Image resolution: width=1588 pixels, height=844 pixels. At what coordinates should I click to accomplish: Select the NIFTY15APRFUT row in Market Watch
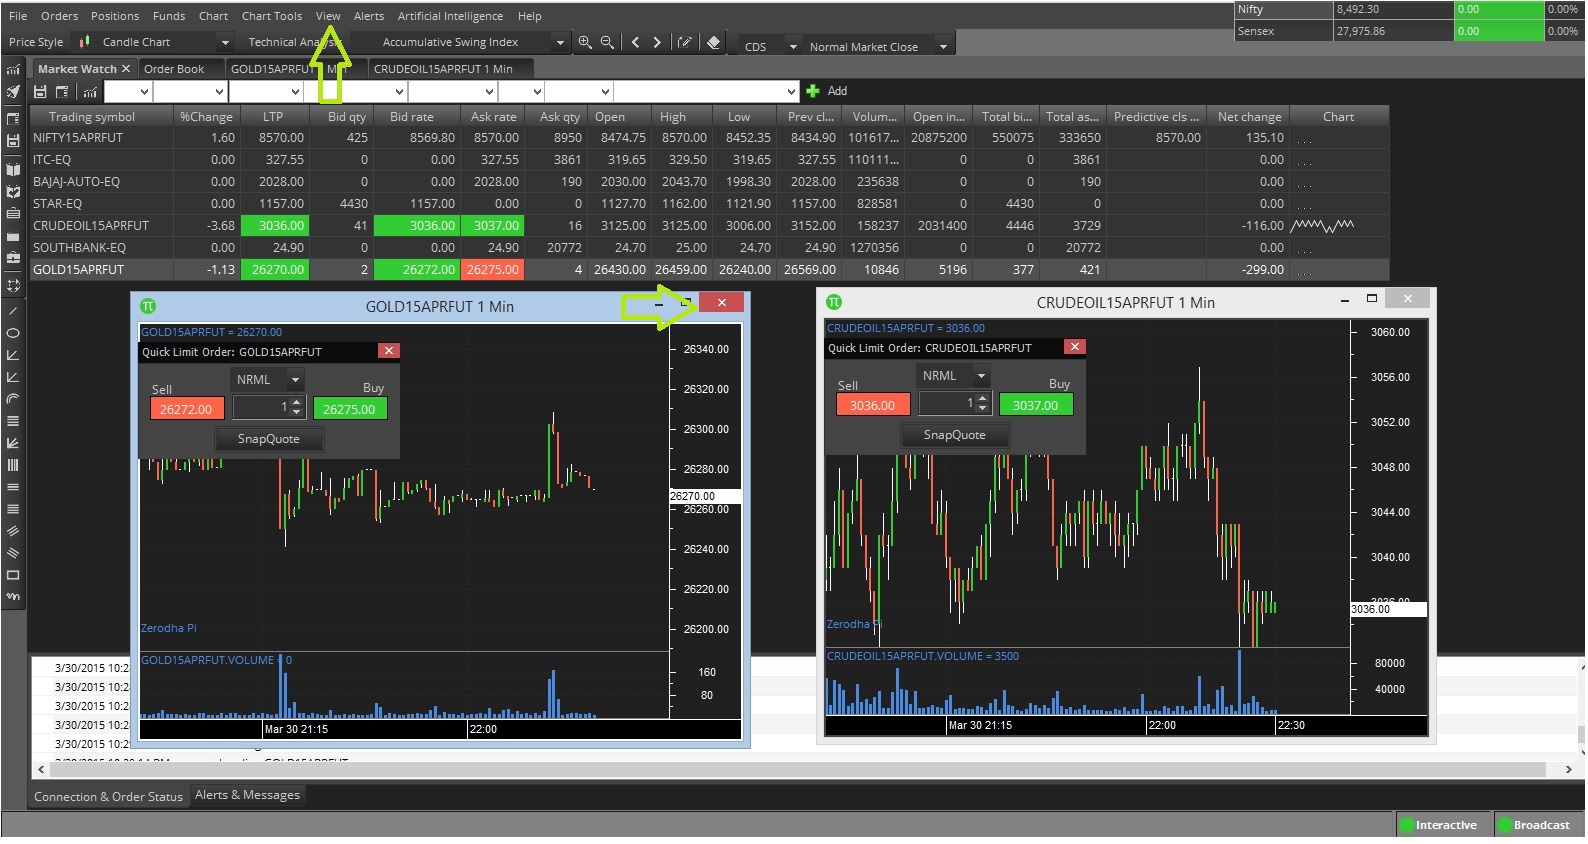point(709,138)
